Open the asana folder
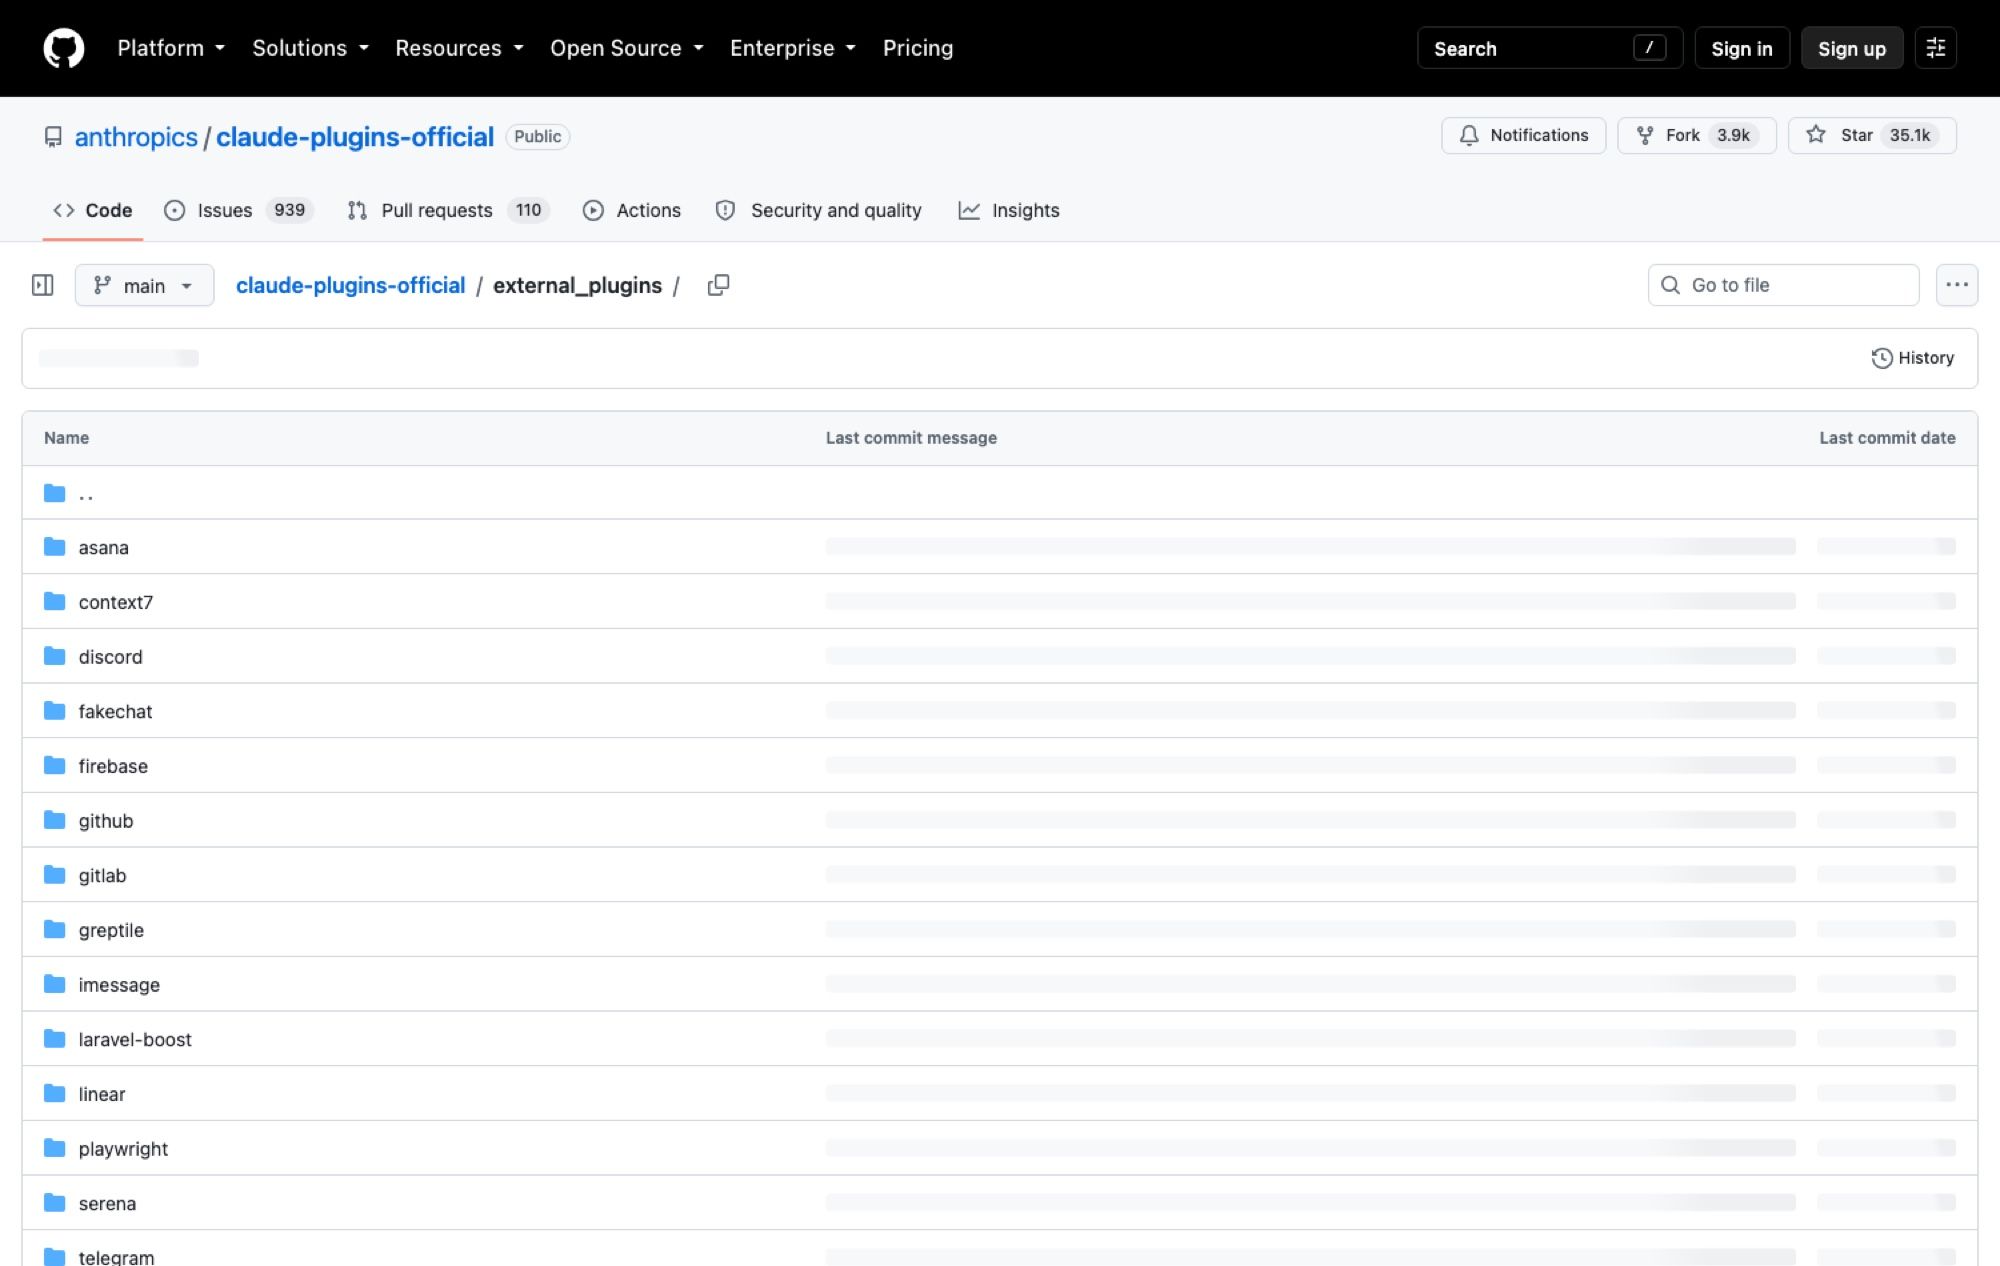2000x1266 pixels. click(x=104, y=547)
